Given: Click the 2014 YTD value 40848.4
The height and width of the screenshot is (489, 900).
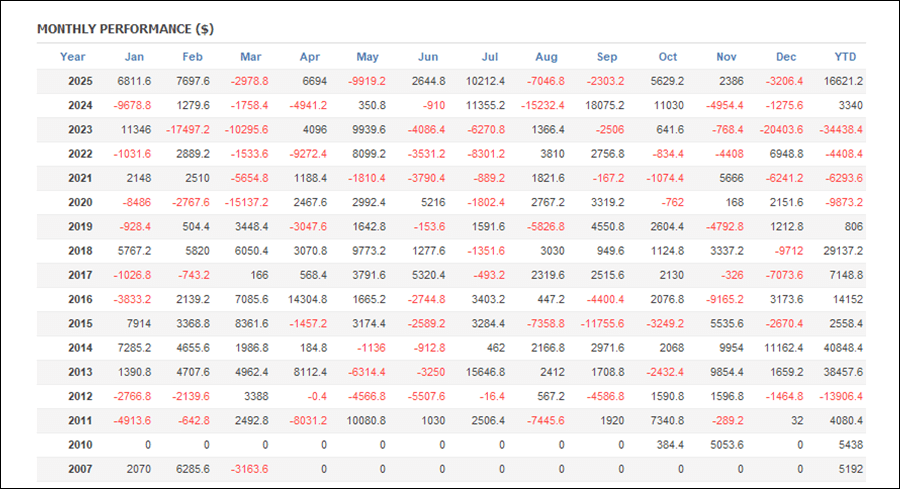Looking at the screenshot, I should 844,347.
